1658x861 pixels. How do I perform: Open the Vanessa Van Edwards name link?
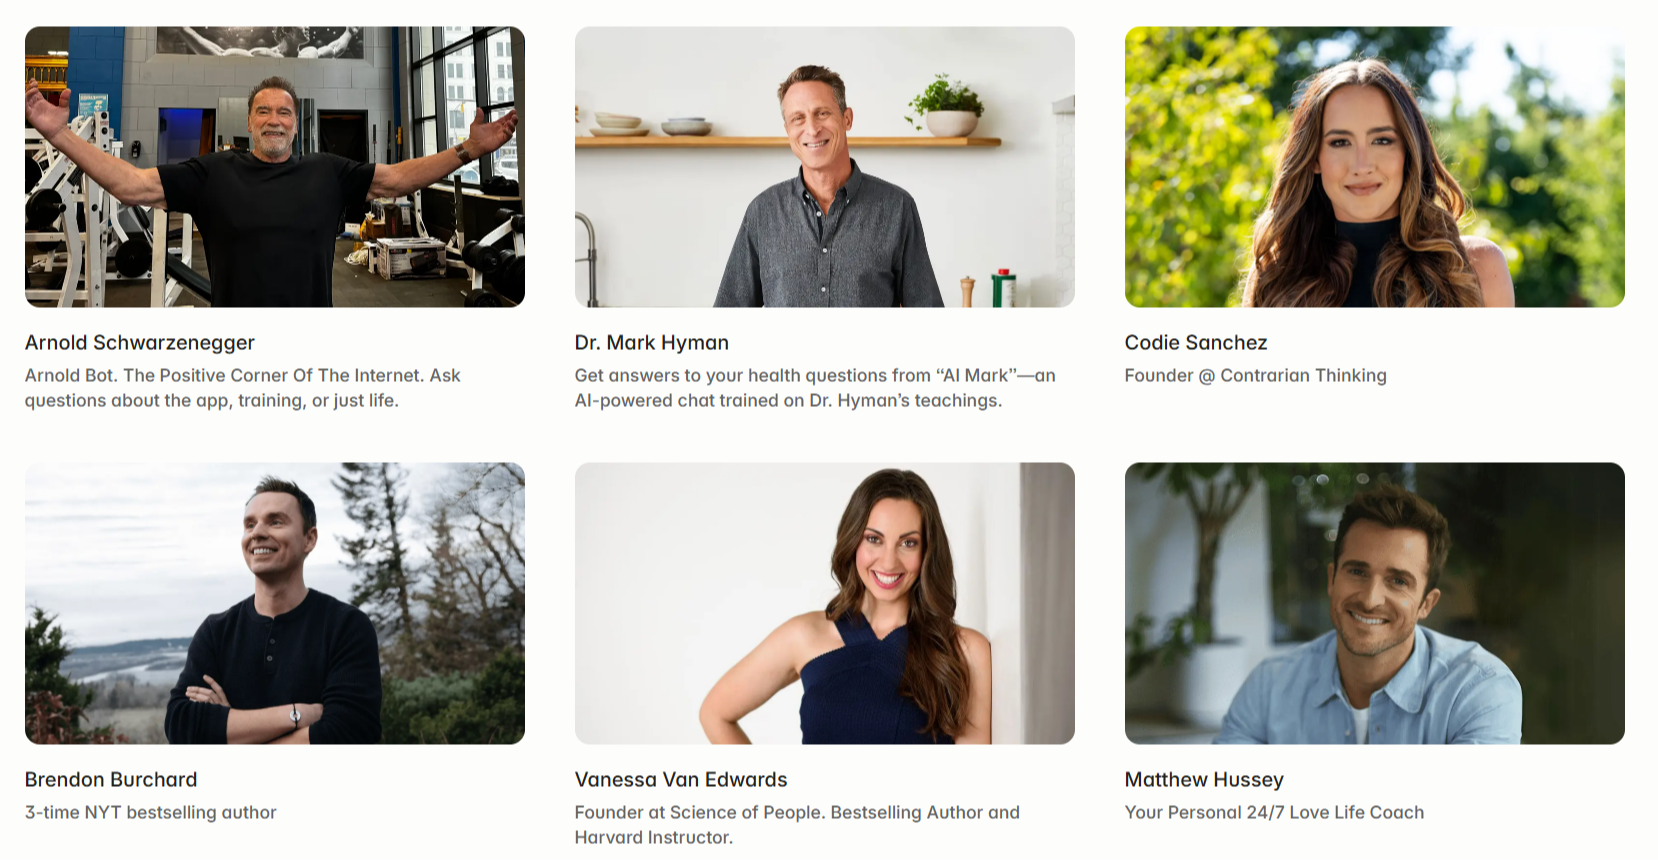pos(681,780)
